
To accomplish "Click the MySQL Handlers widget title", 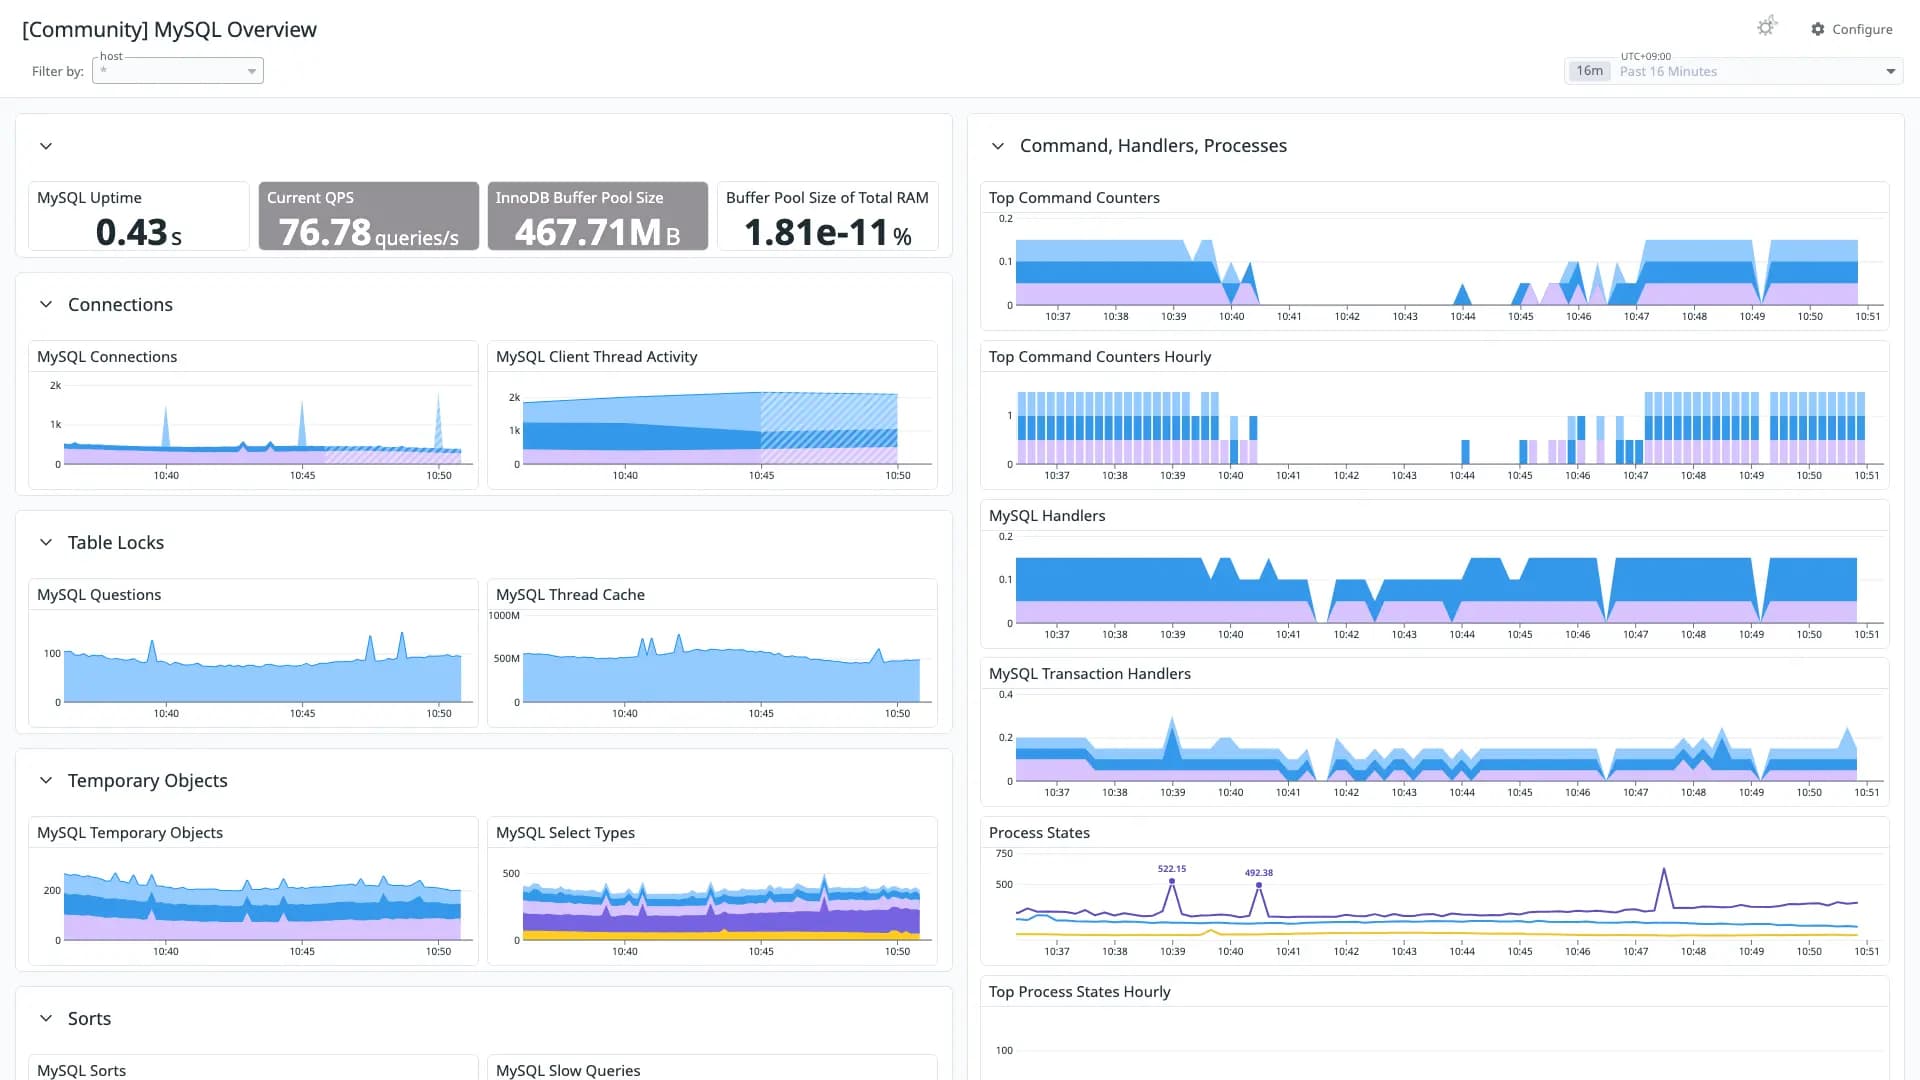I will tap(1047, 516).
